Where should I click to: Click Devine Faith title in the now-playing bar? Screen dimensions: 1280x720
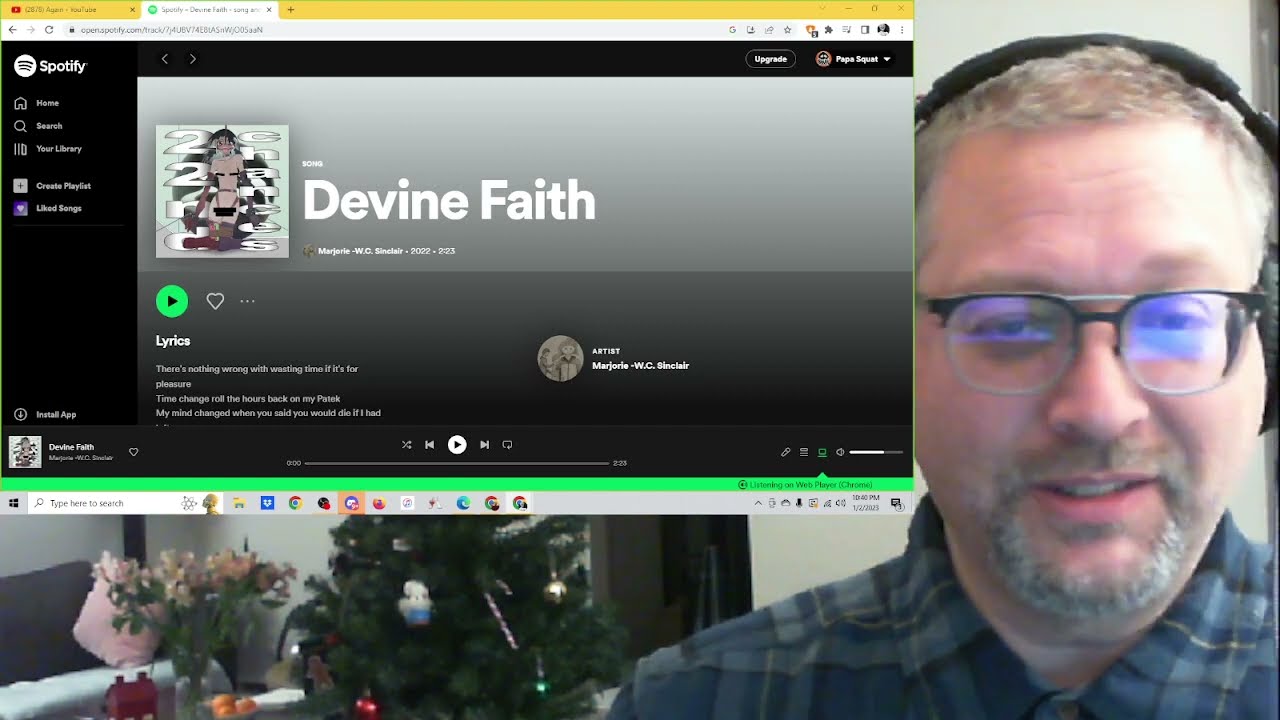71,447
